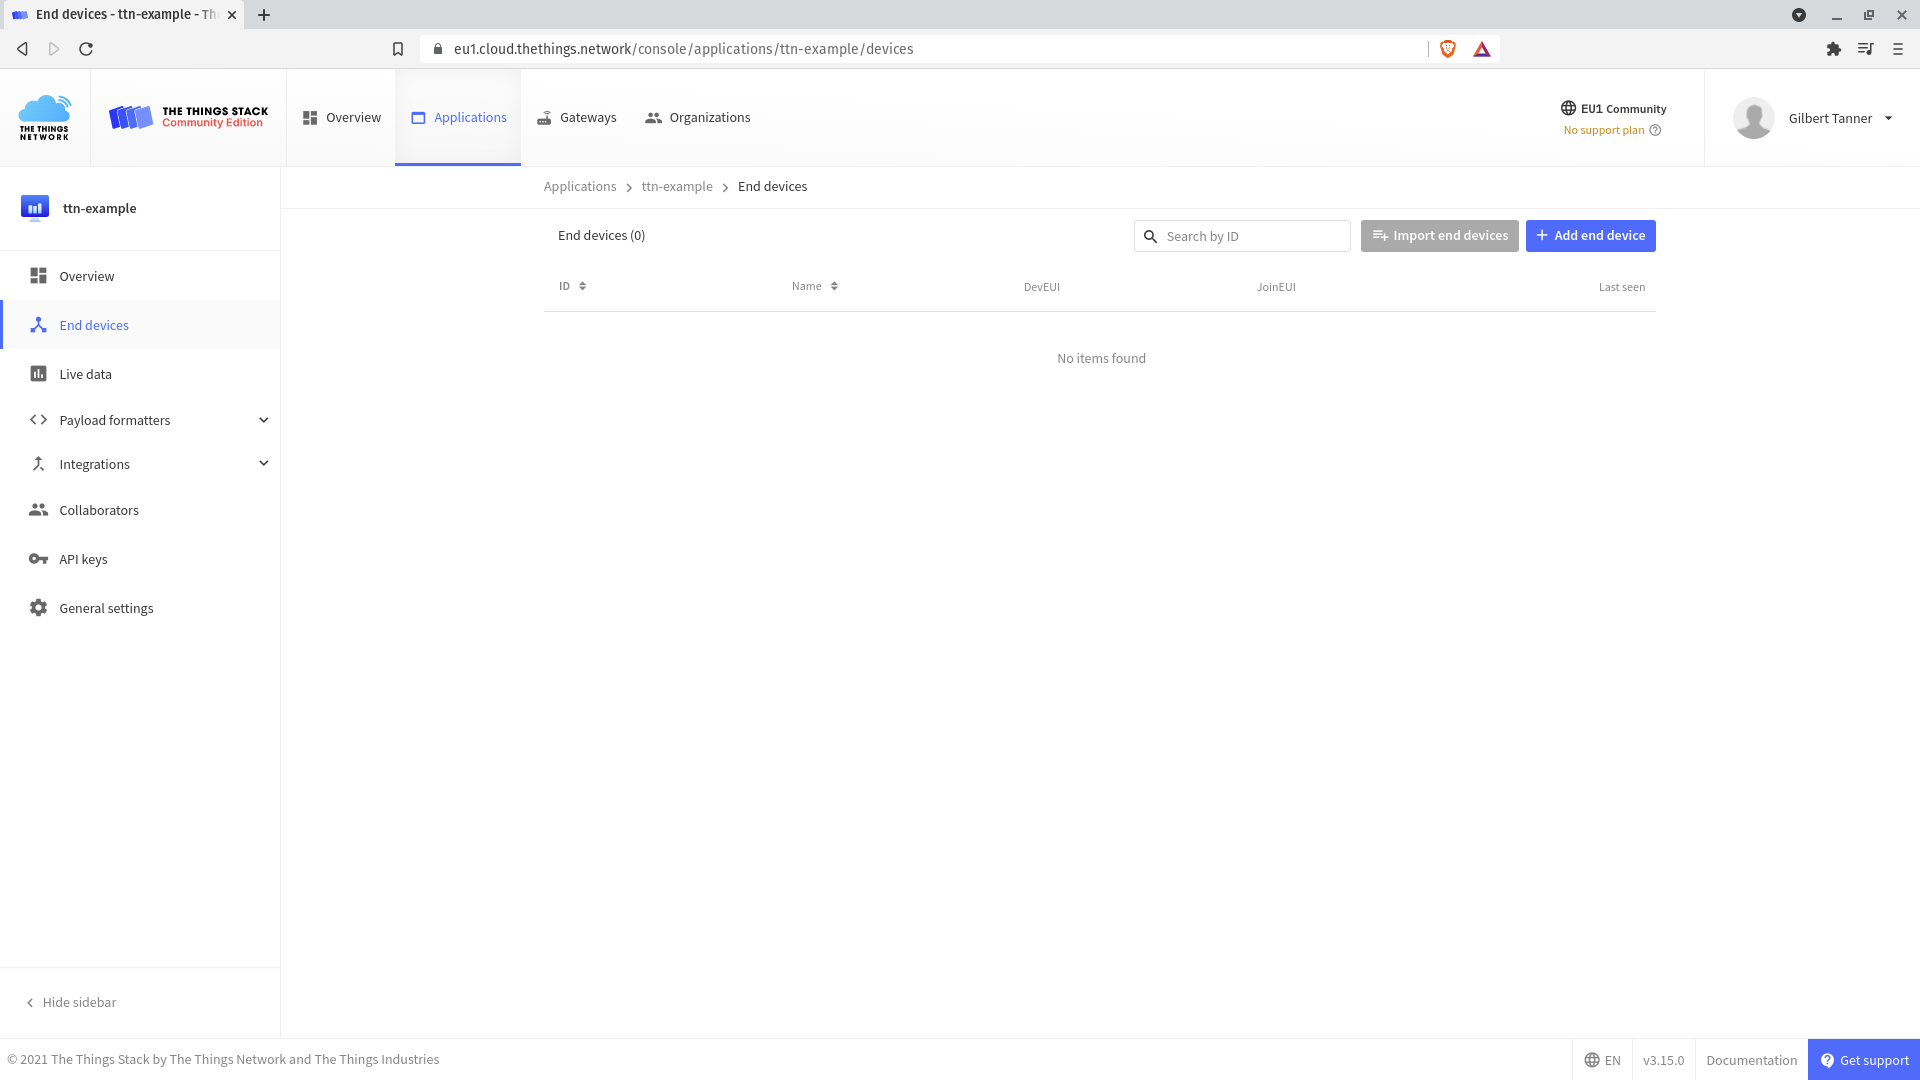
Task: Click the General settings gear icon
Action: 38,608
